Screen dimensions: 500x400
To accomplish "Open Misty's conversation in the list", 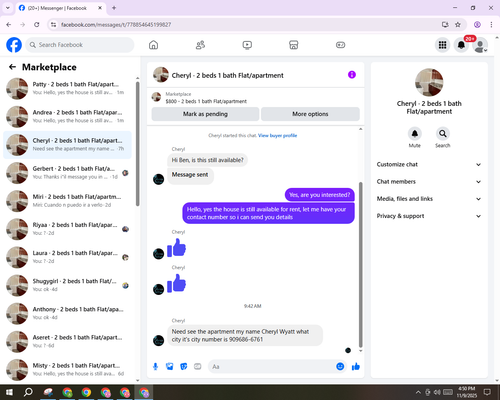I will [67, 369].
